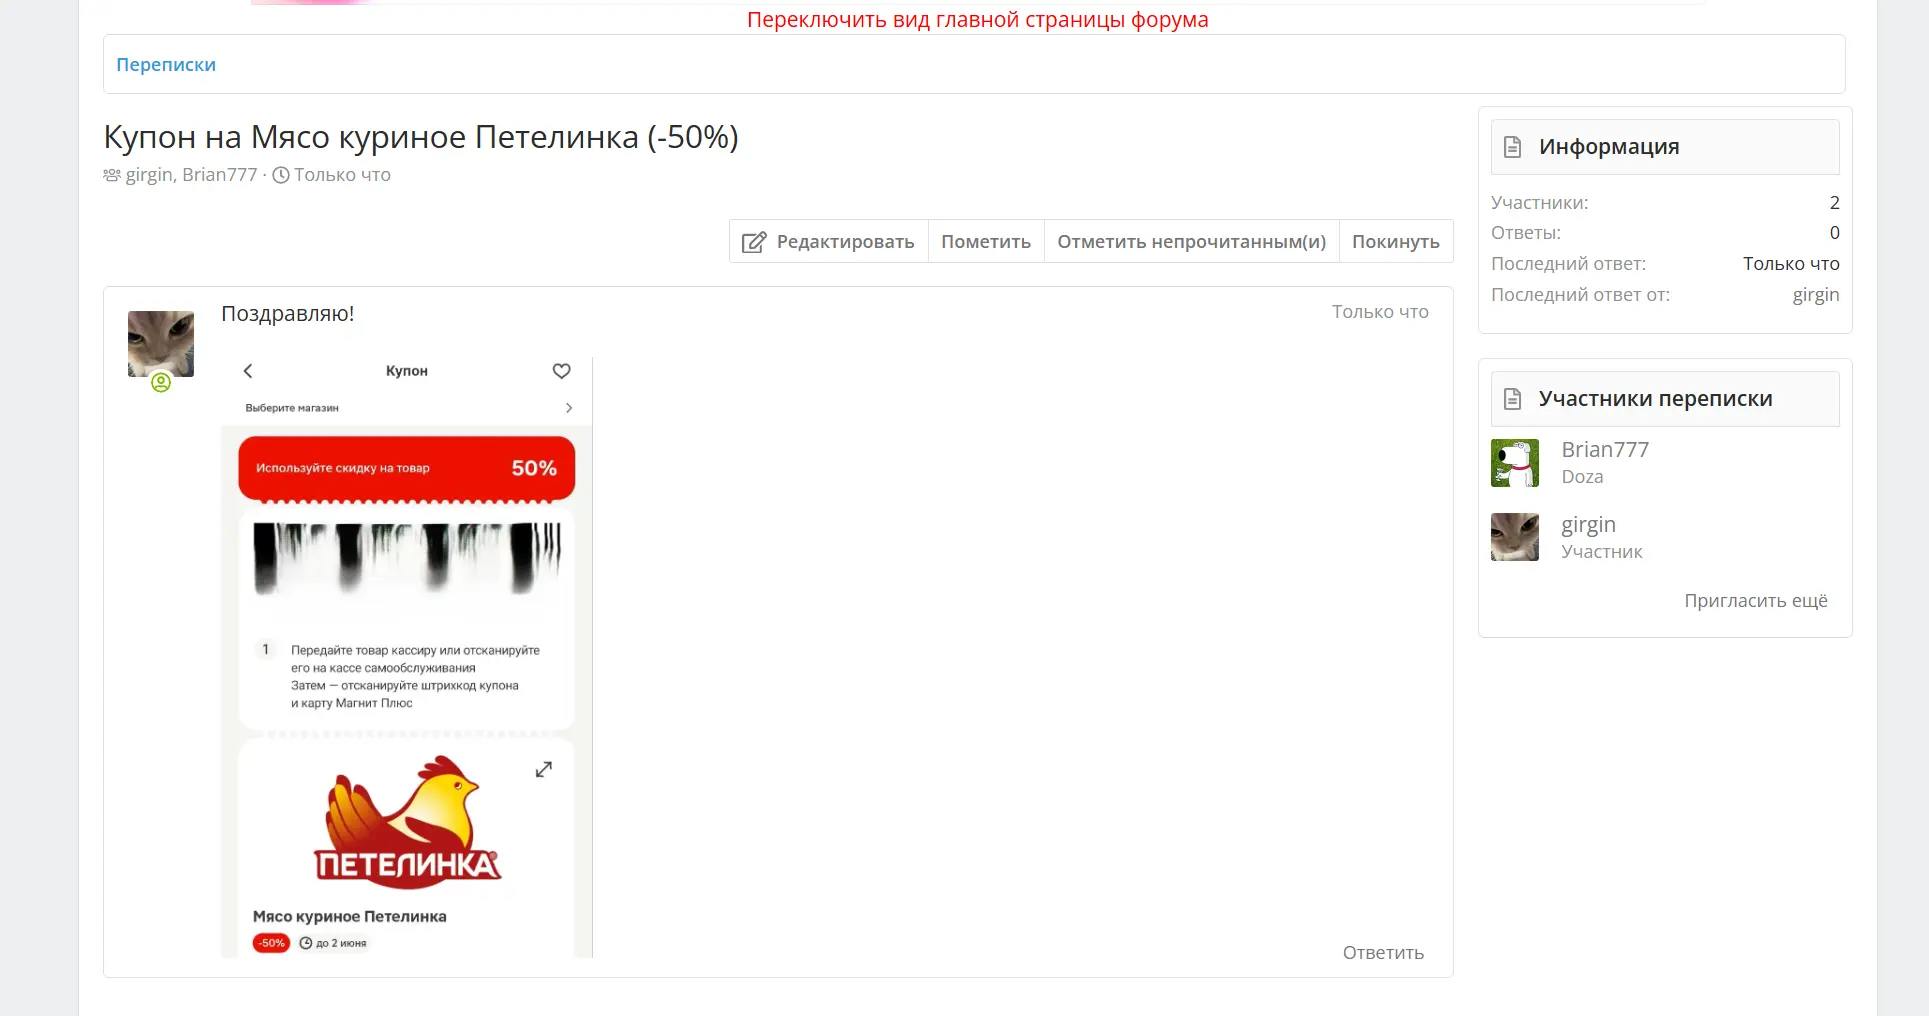Open girgin profile in participants panel
Viewport: 1929px width, 1016px height.
pyautogui.click(x=1589, y=525)
